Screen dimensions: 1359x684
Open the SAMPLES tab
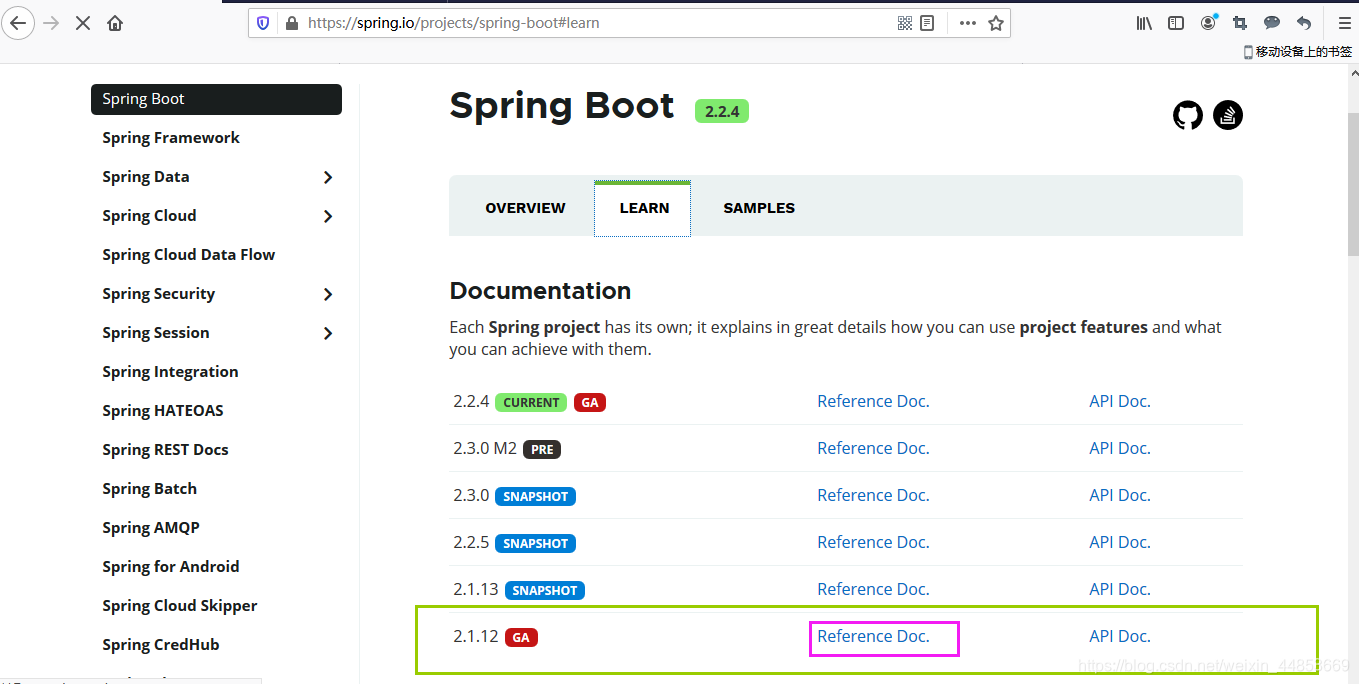[x=759, y=208]
